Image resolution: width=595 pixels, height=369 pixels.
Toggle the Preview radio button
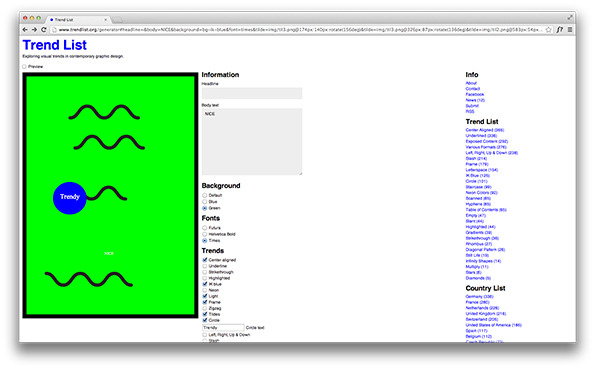pos(25,67)
